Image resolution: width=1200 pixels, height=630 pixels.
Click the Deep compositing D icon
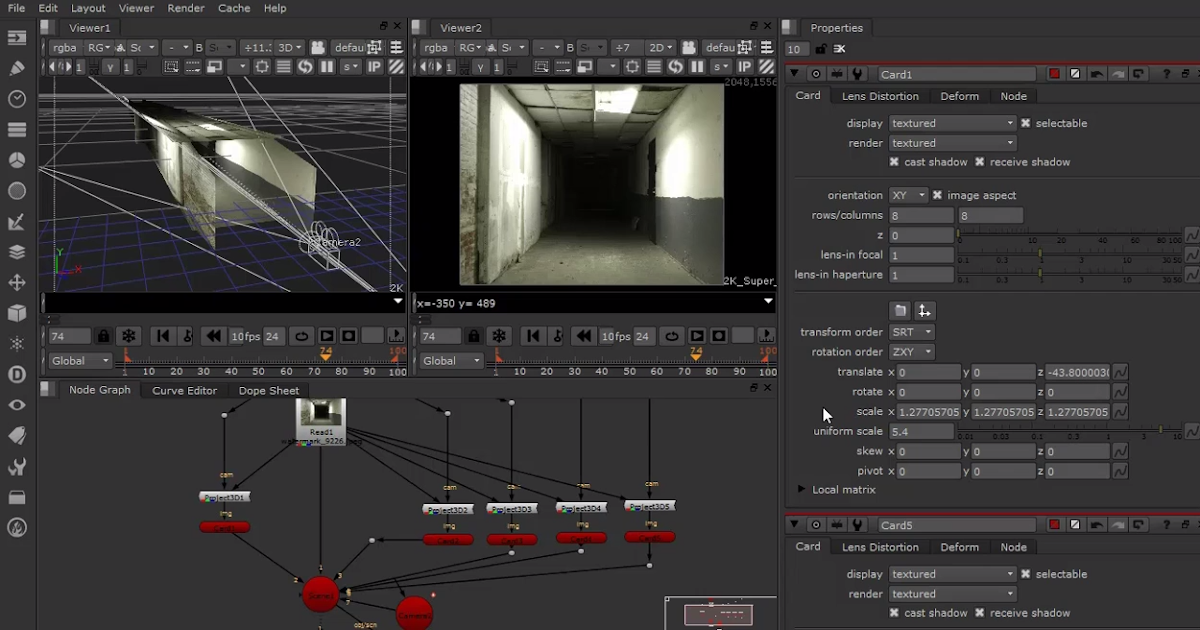tap(15, 376)
